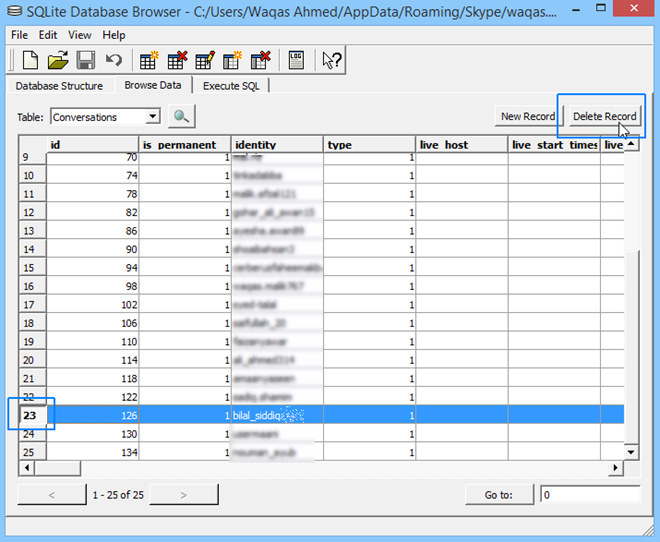The width and height of the screenshot is (660, 542).
Task: Expand the Conversations table dropdown
Action: pyautogui.click(x=153, y=116)
